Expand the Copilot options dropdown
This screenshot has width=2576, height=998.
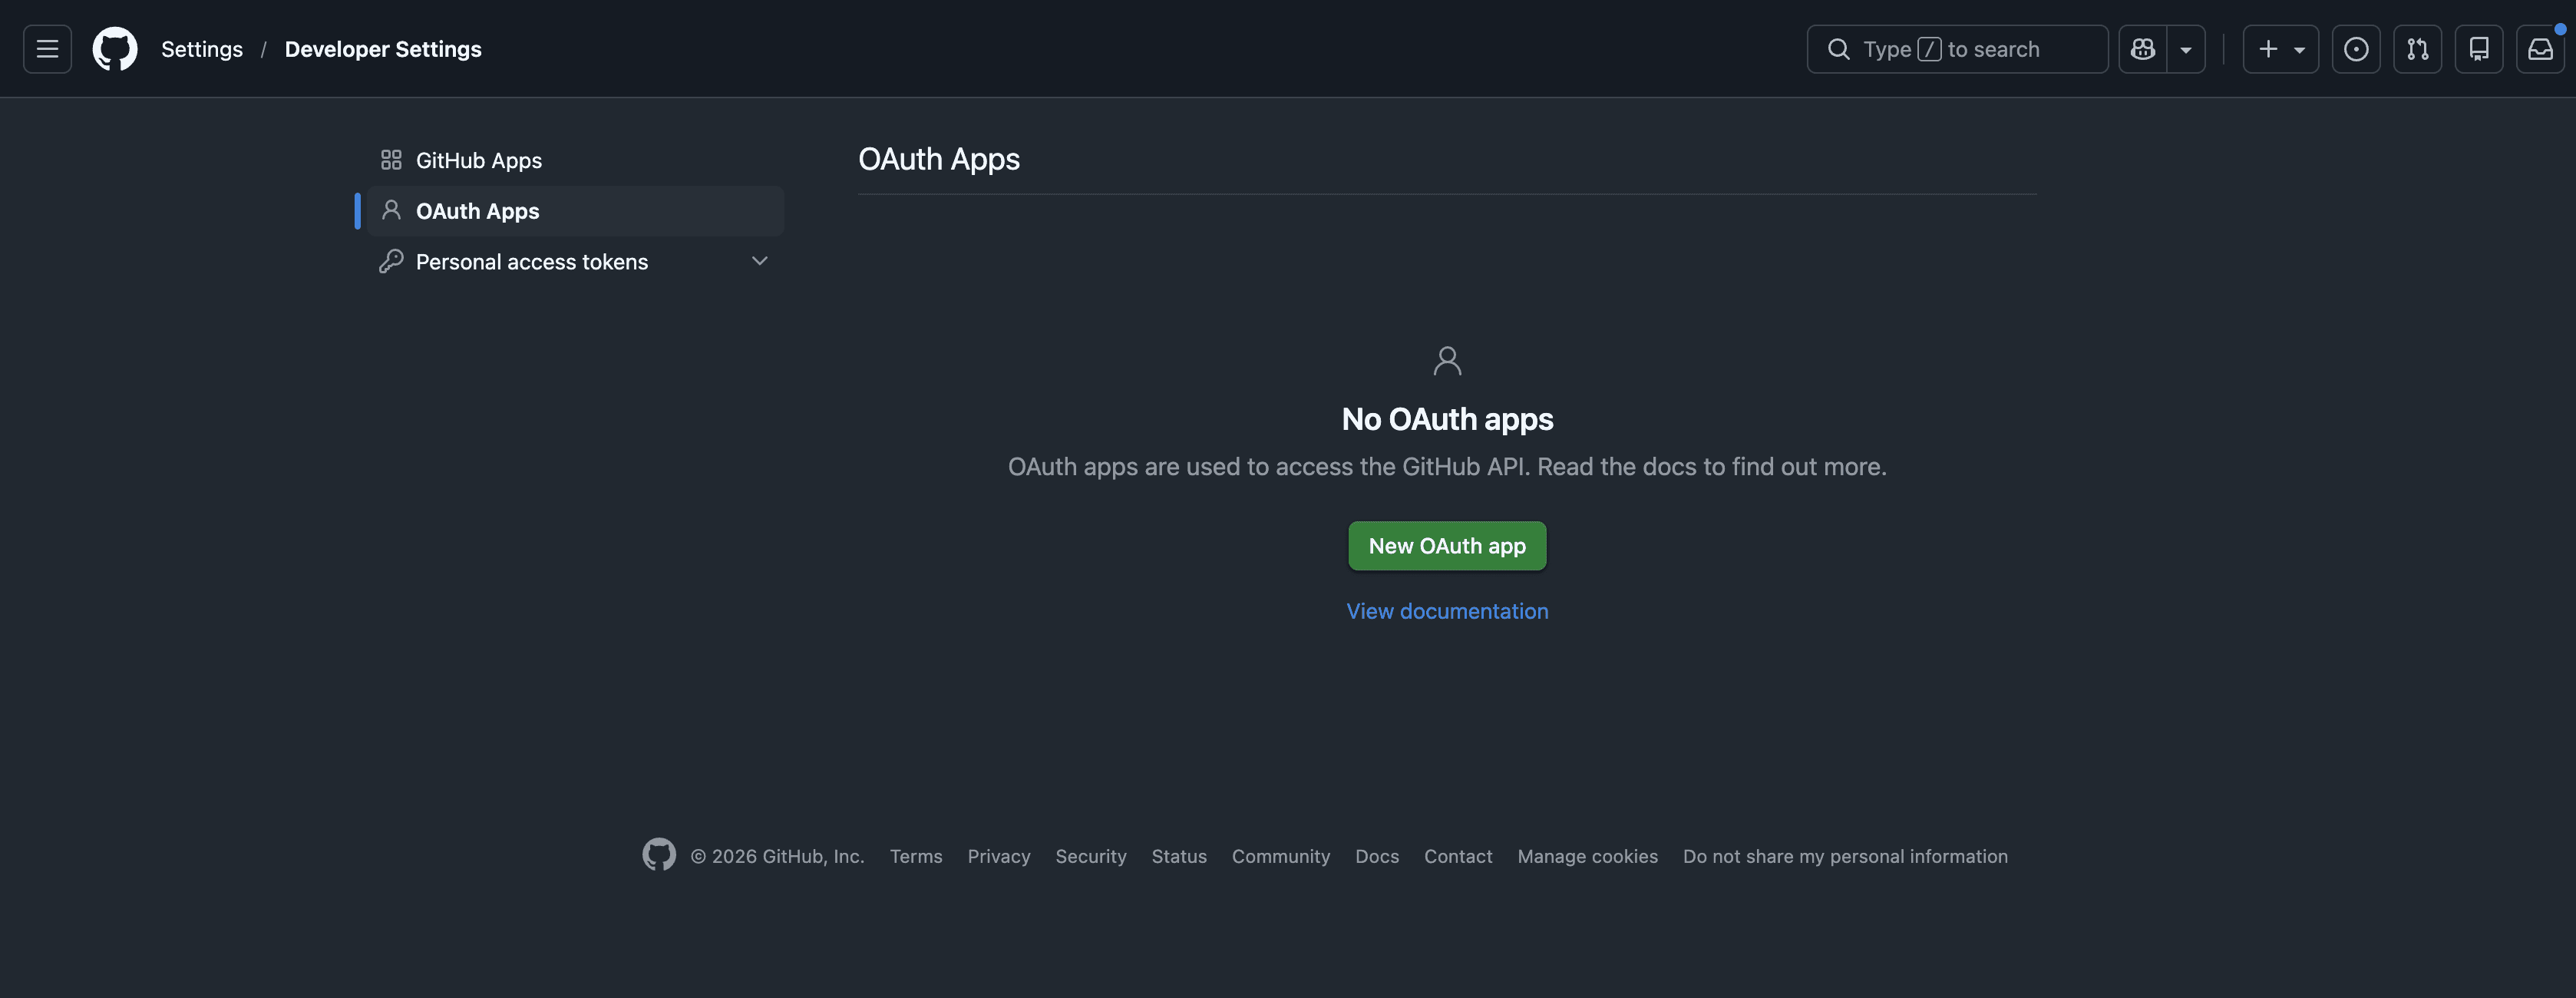point(2186,48)
